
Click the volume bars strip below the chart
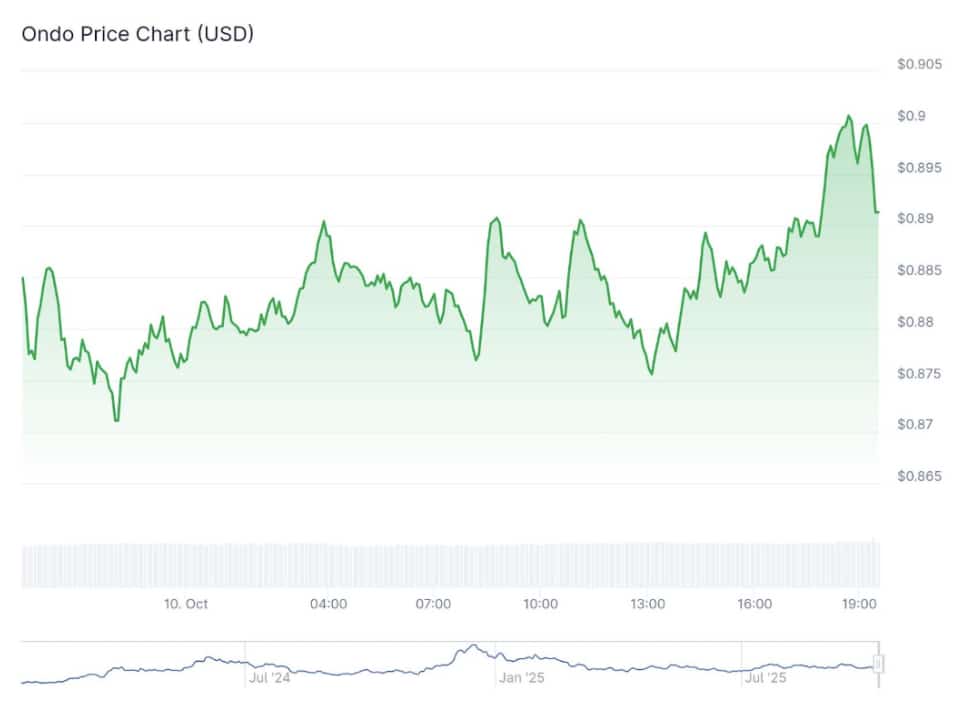[x=450, y=566]
